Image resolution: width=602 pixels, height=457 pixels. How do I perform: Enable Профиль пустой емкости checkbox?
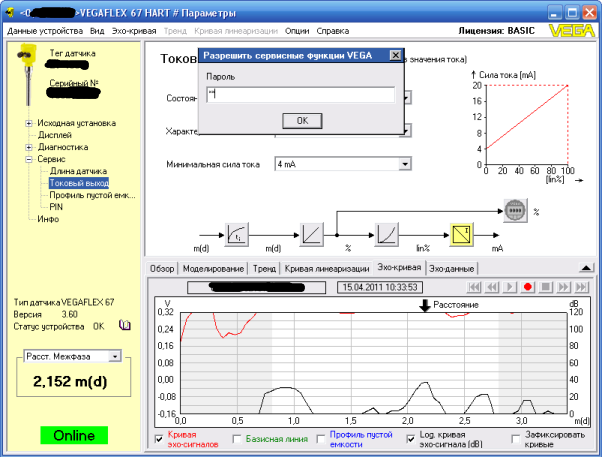(x=321, y=439)
